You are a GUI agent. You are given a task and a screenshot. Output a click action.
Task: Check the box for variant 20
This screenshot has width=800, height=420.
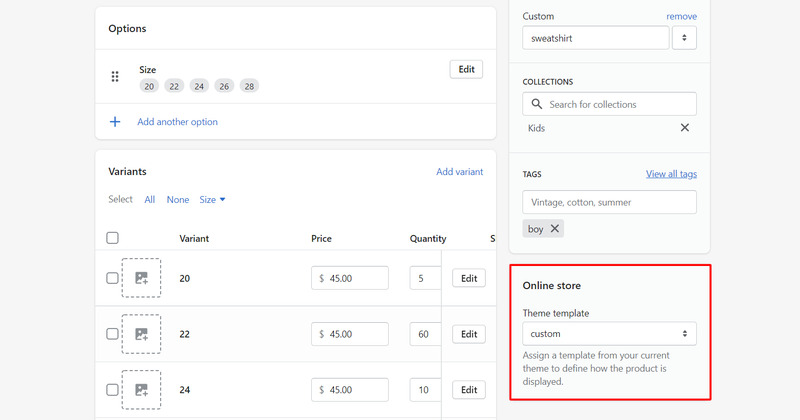[x=112, y=278]
